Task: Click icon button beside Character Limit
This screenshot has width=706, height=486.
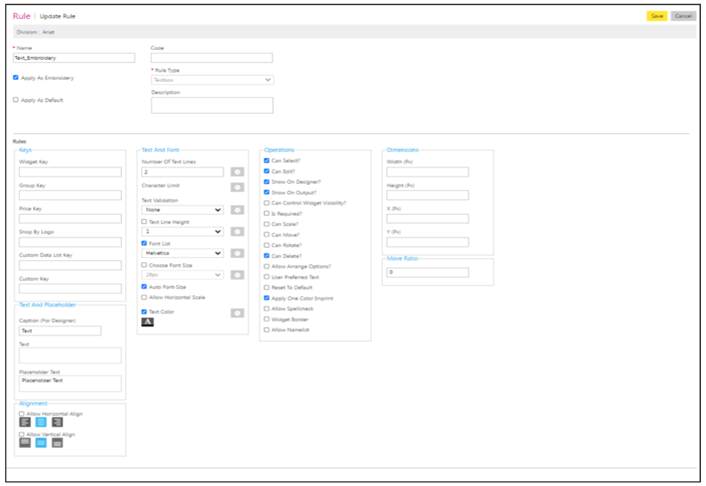Action: tap(237, 188)
